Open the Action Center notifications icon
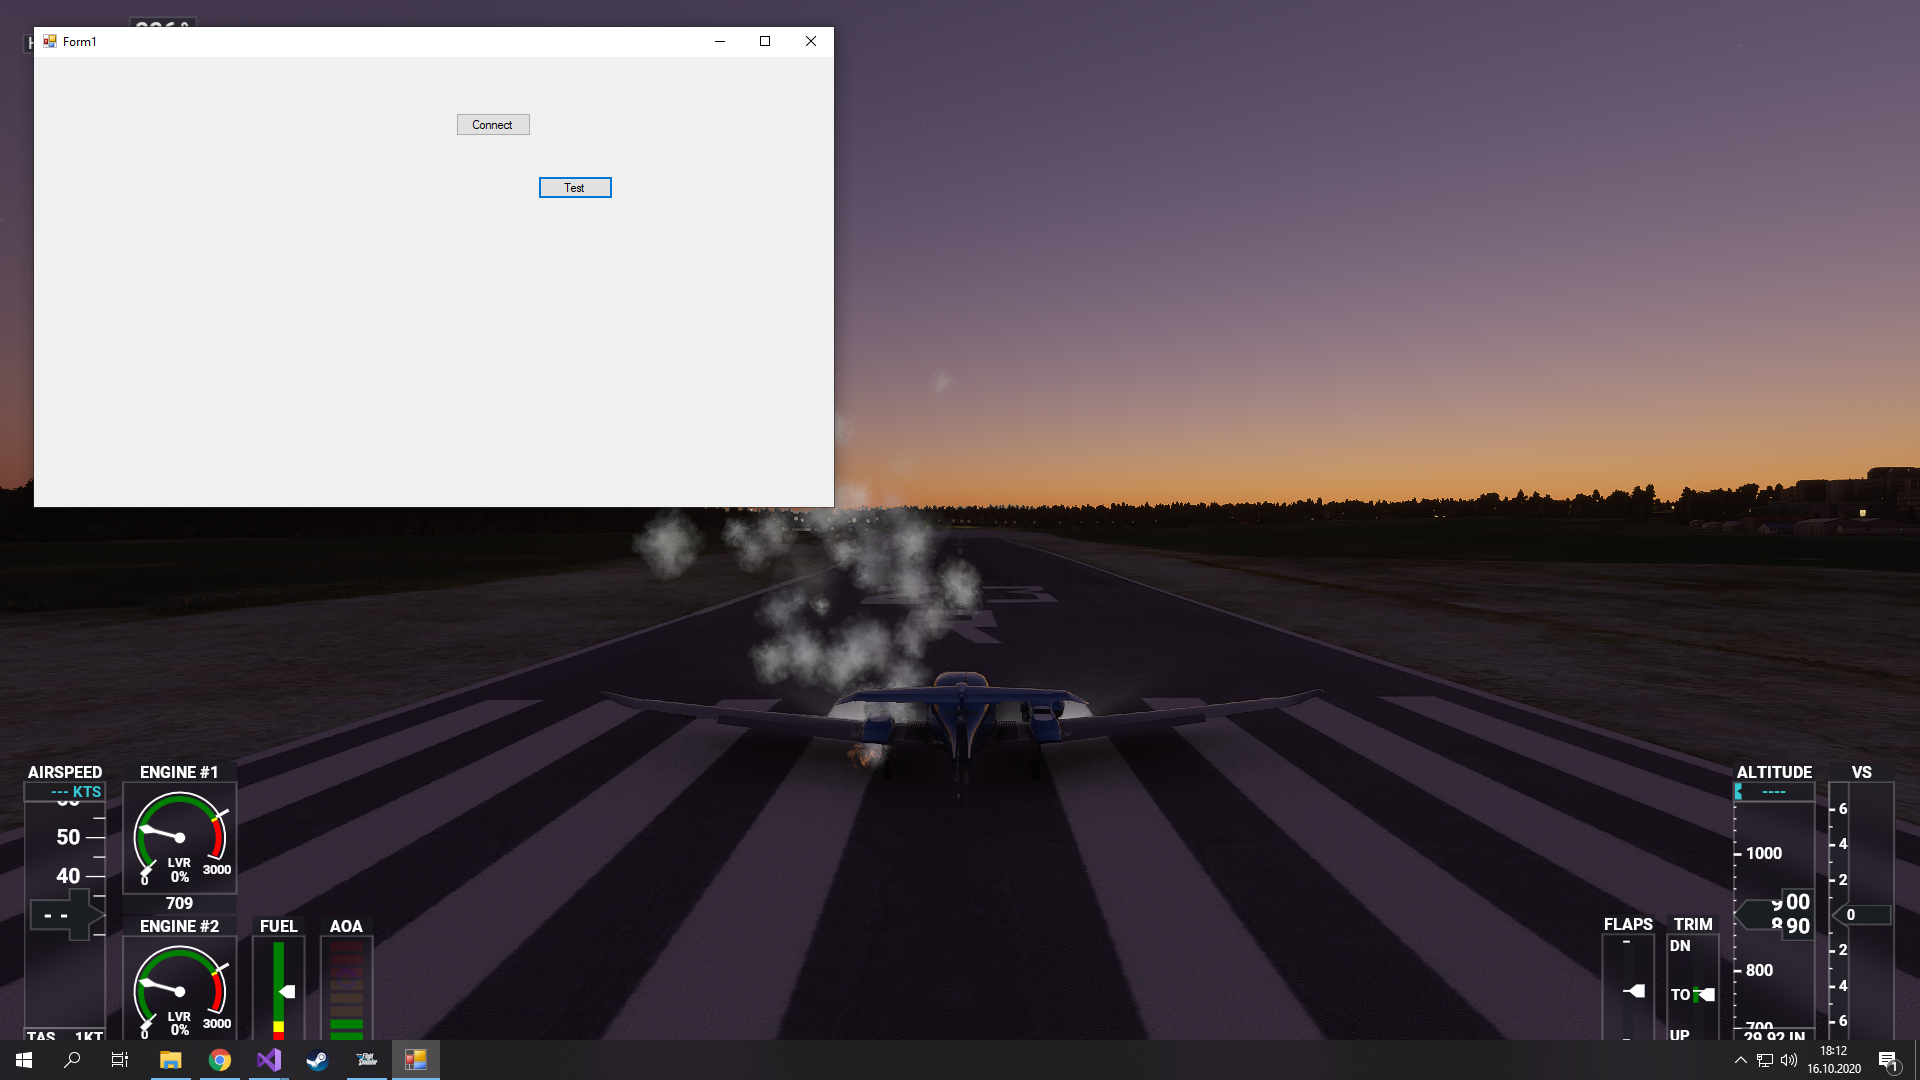 (x=1888, y=1060)
